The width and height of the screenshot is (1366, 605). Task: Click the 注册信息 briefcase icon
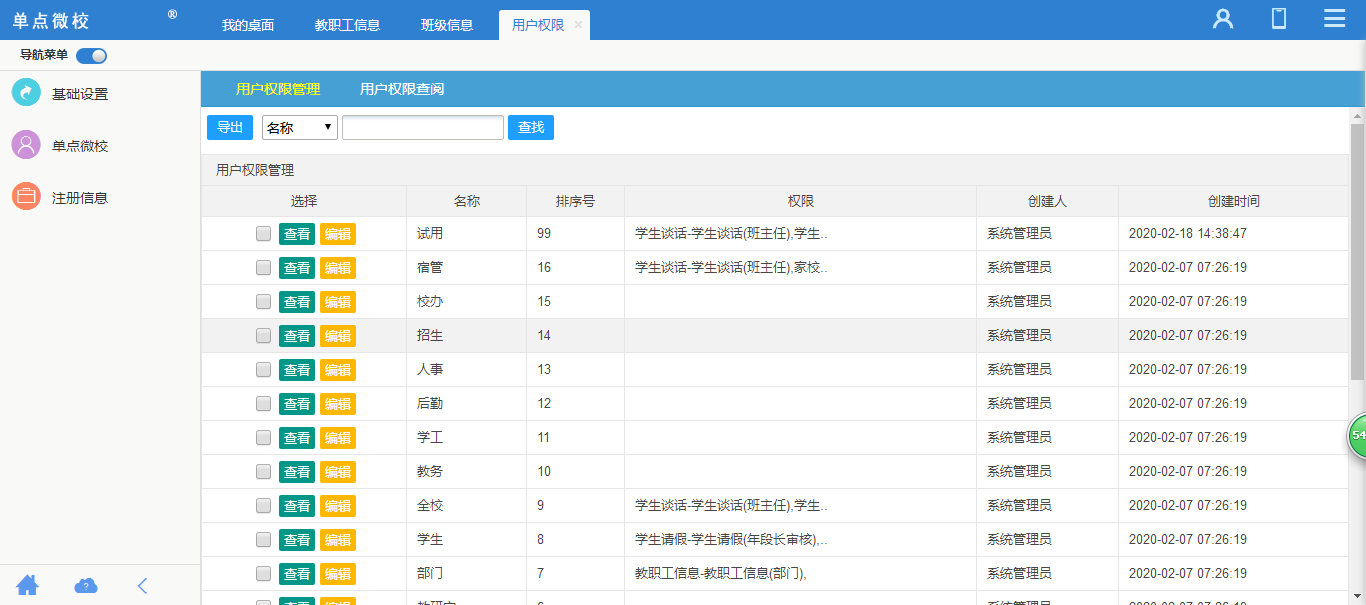[x=26, y=196]
